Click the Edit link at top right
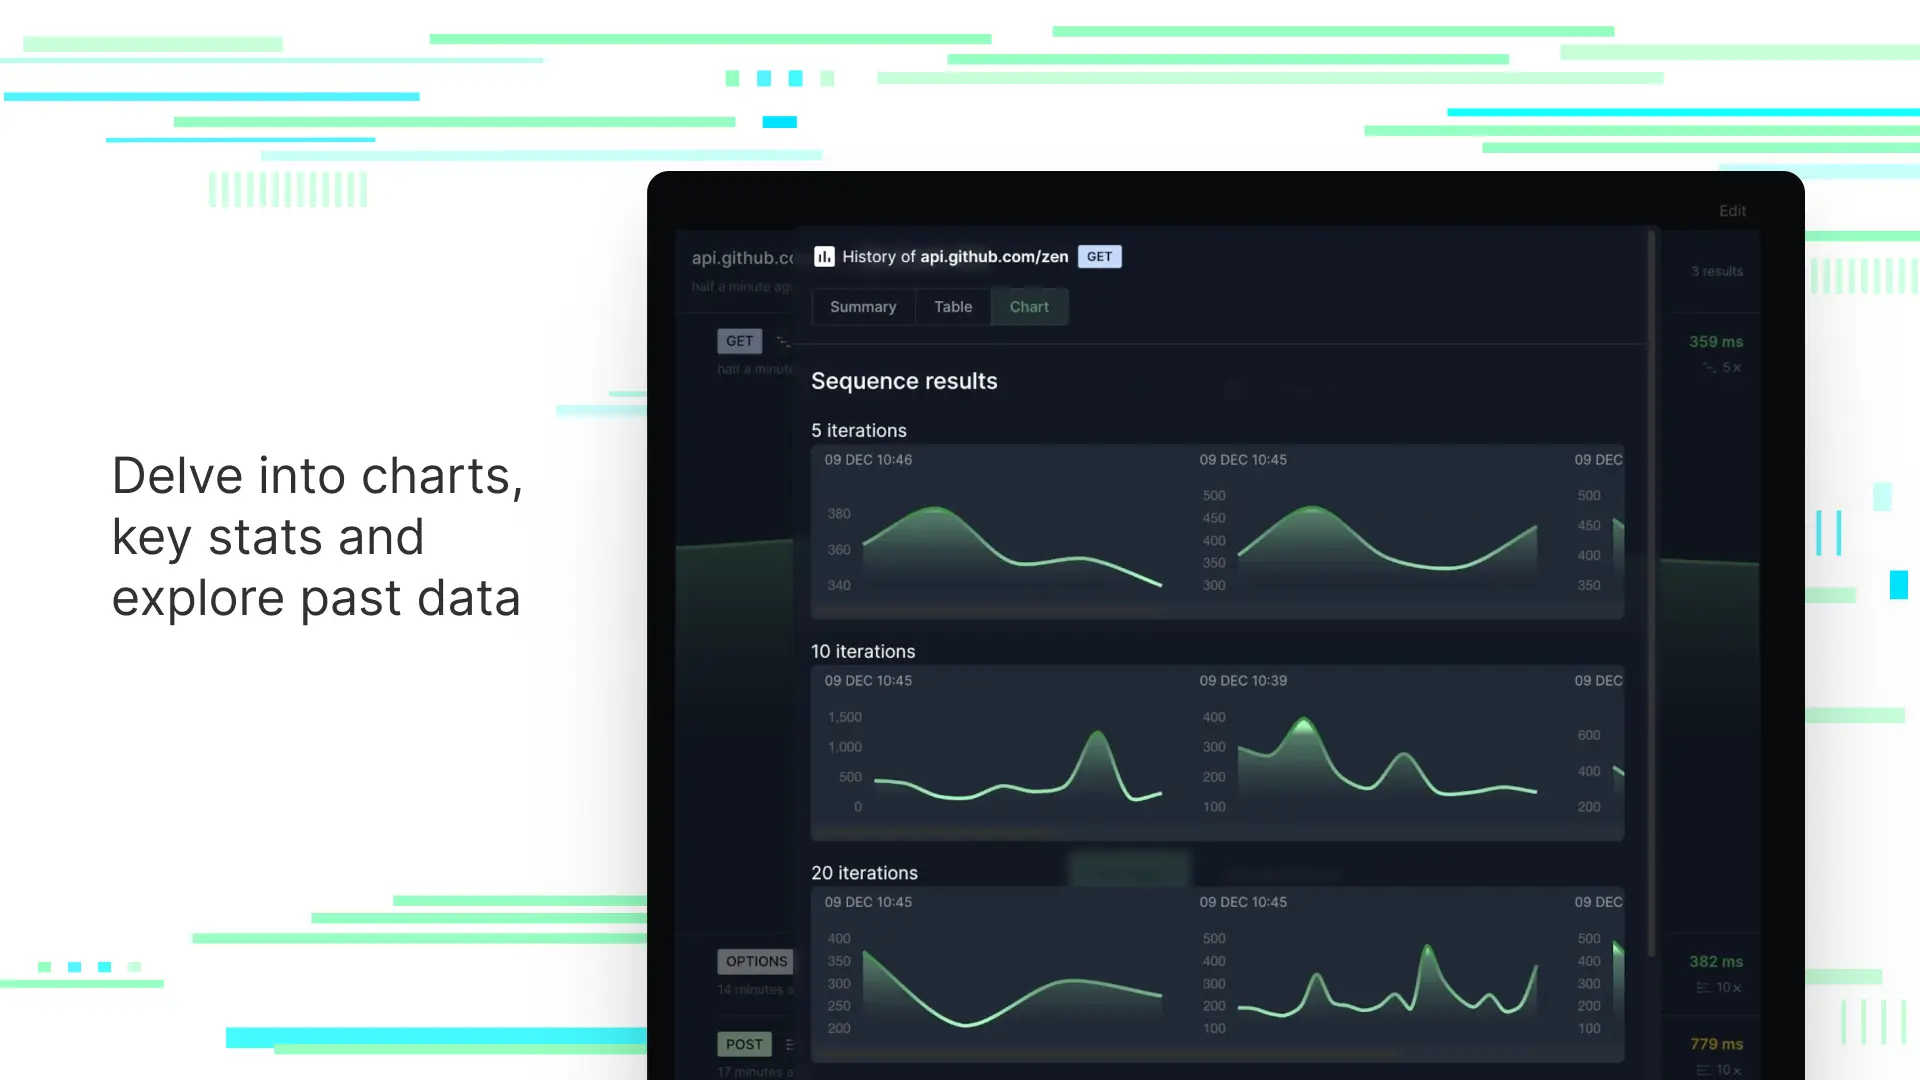This screenshot has width=1920, height=1080. [1732, 211]
